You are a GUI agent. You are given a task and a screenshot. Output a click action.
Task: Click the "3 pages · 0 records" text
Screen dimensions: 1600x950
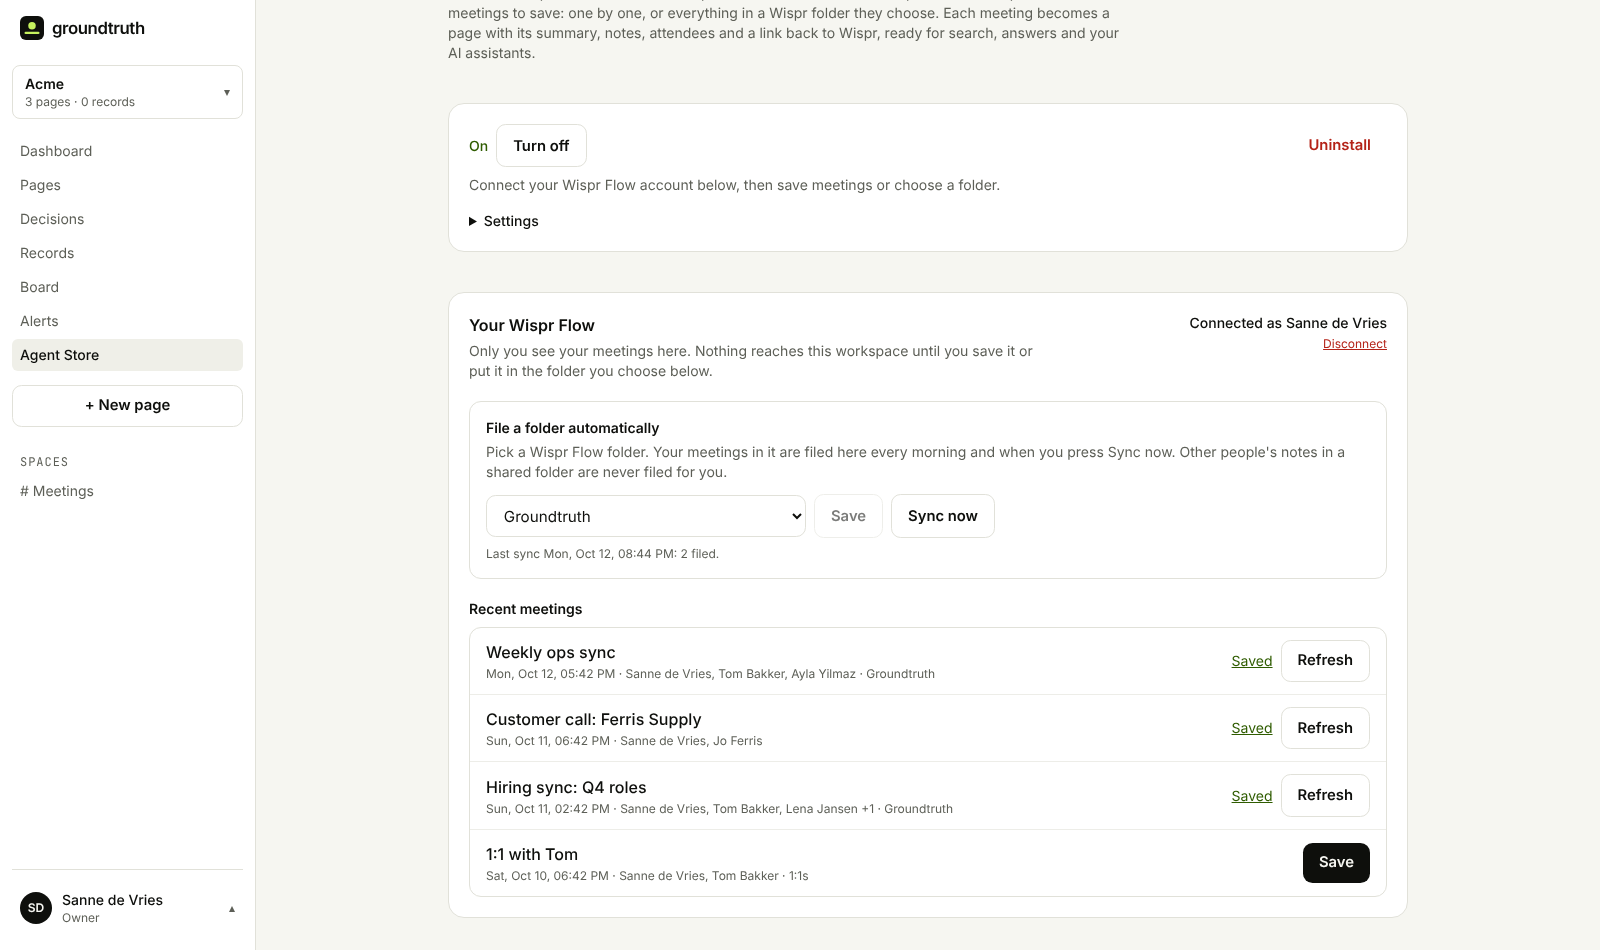[x=80, y=102]
